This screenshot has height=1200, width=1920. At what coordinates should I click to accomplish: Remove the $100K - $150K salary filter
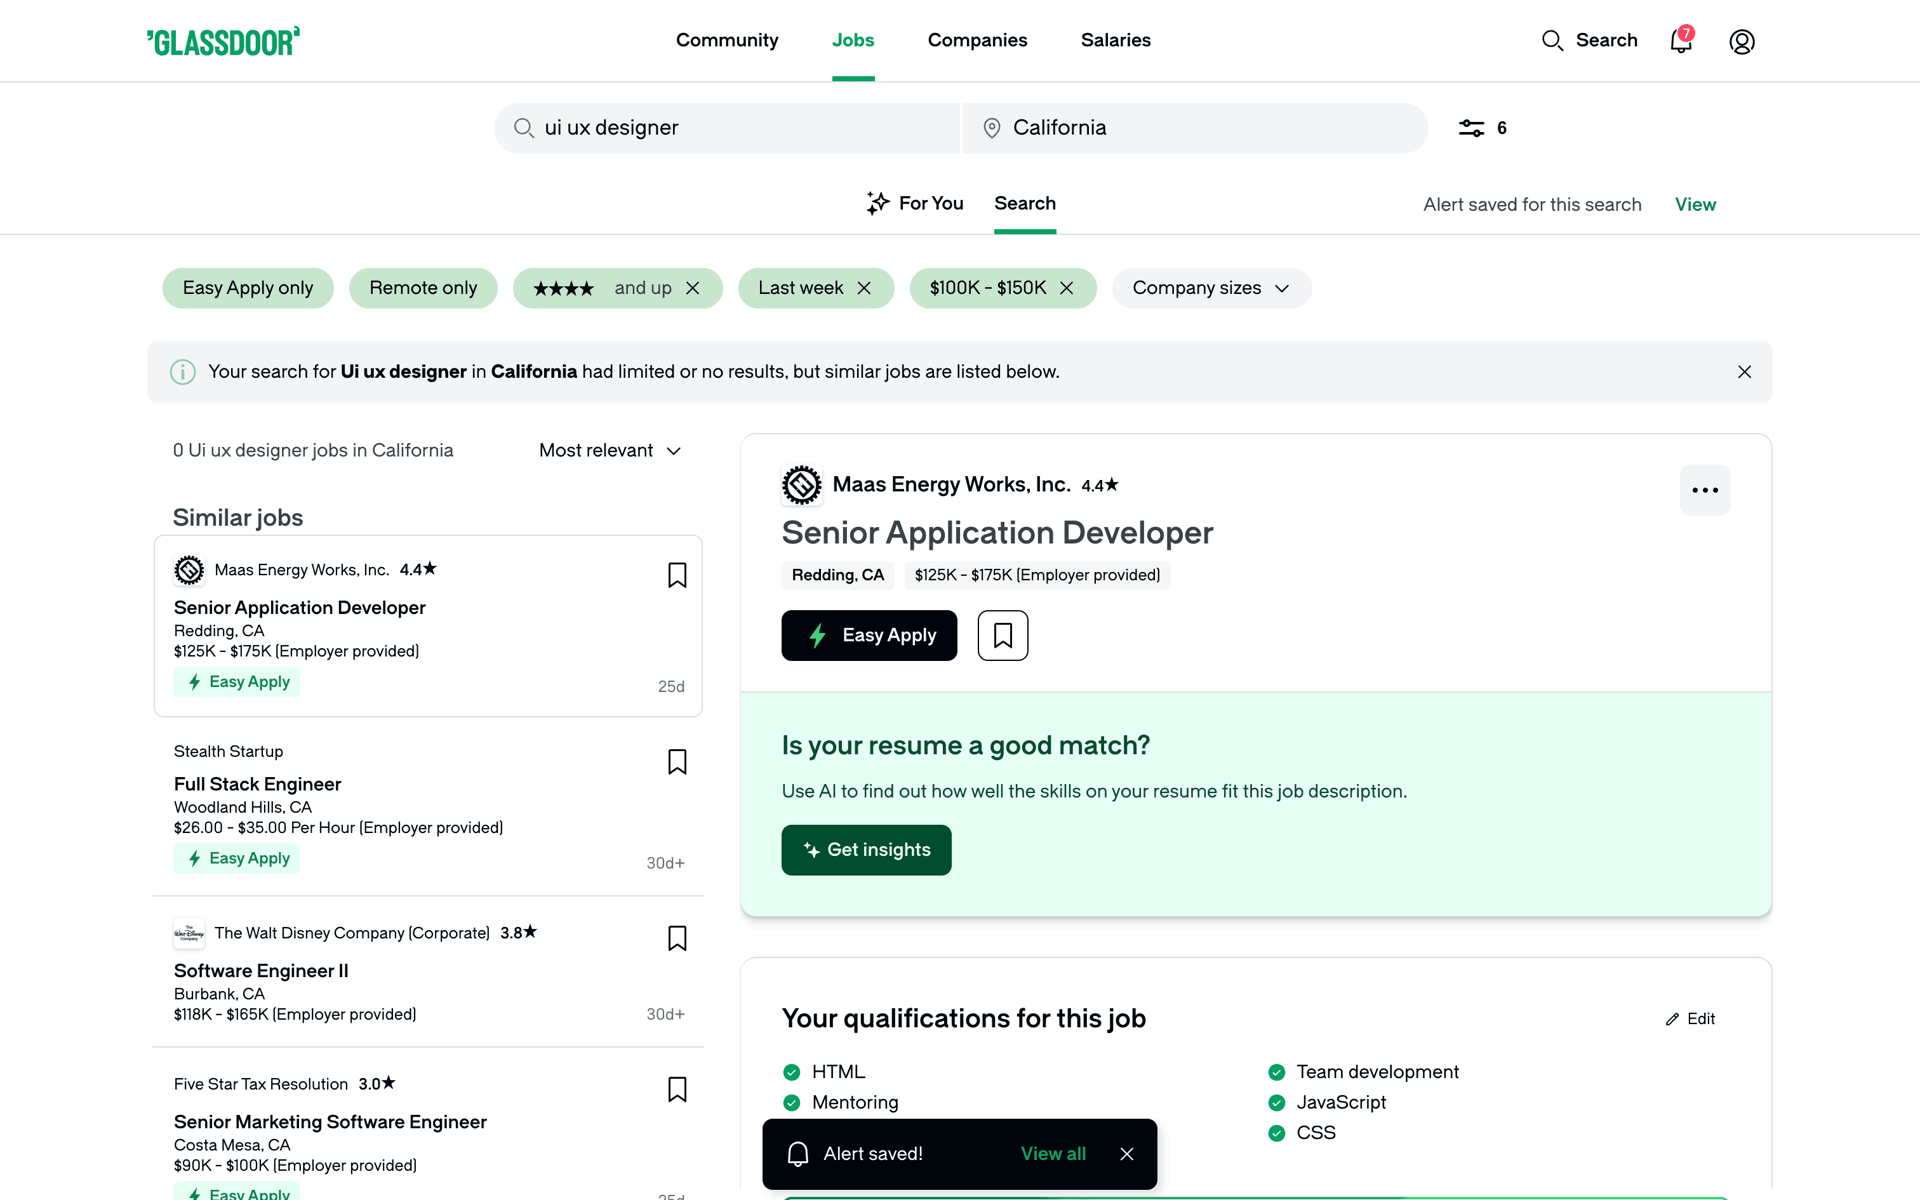[x=1067, y=288]
